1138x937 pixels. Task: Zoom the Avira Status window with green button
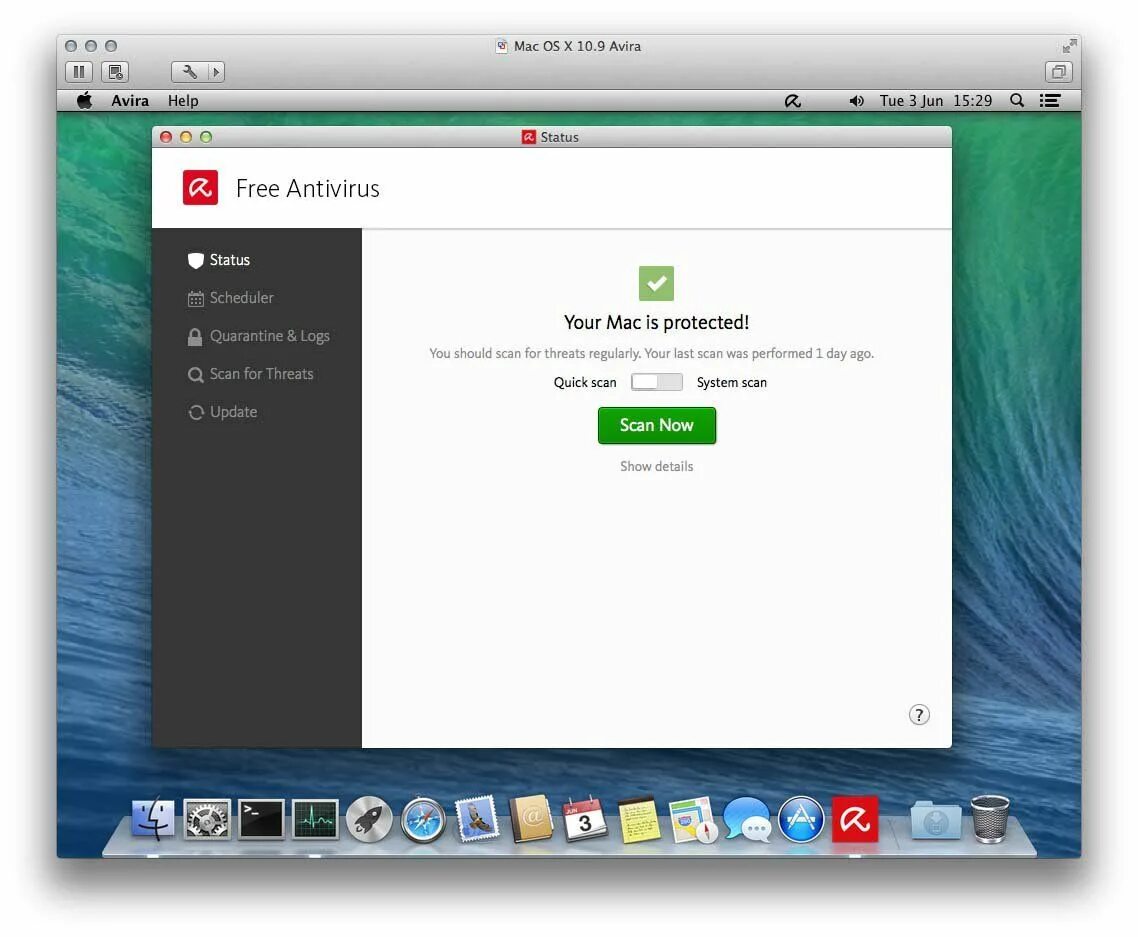point(206,137)
